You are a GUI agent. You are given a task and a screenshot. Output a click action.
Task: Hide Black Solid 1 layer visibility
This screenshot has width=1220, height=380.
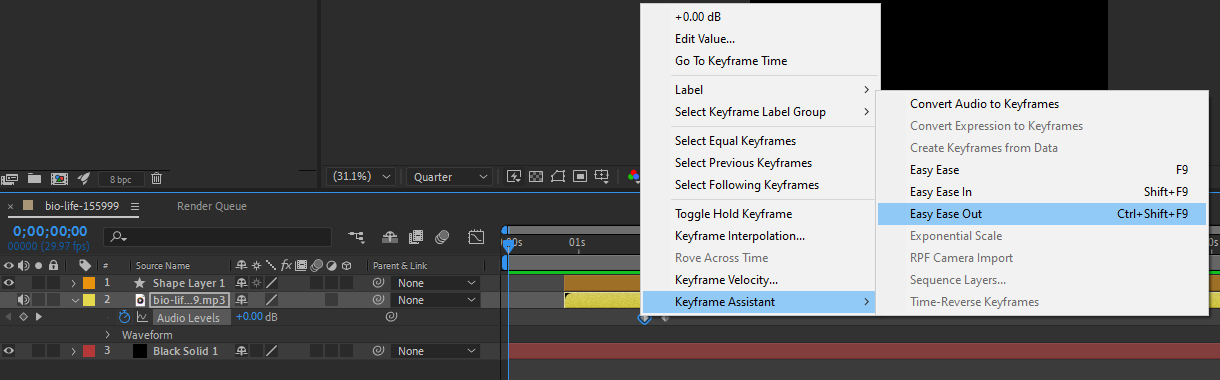pos(9,351)
